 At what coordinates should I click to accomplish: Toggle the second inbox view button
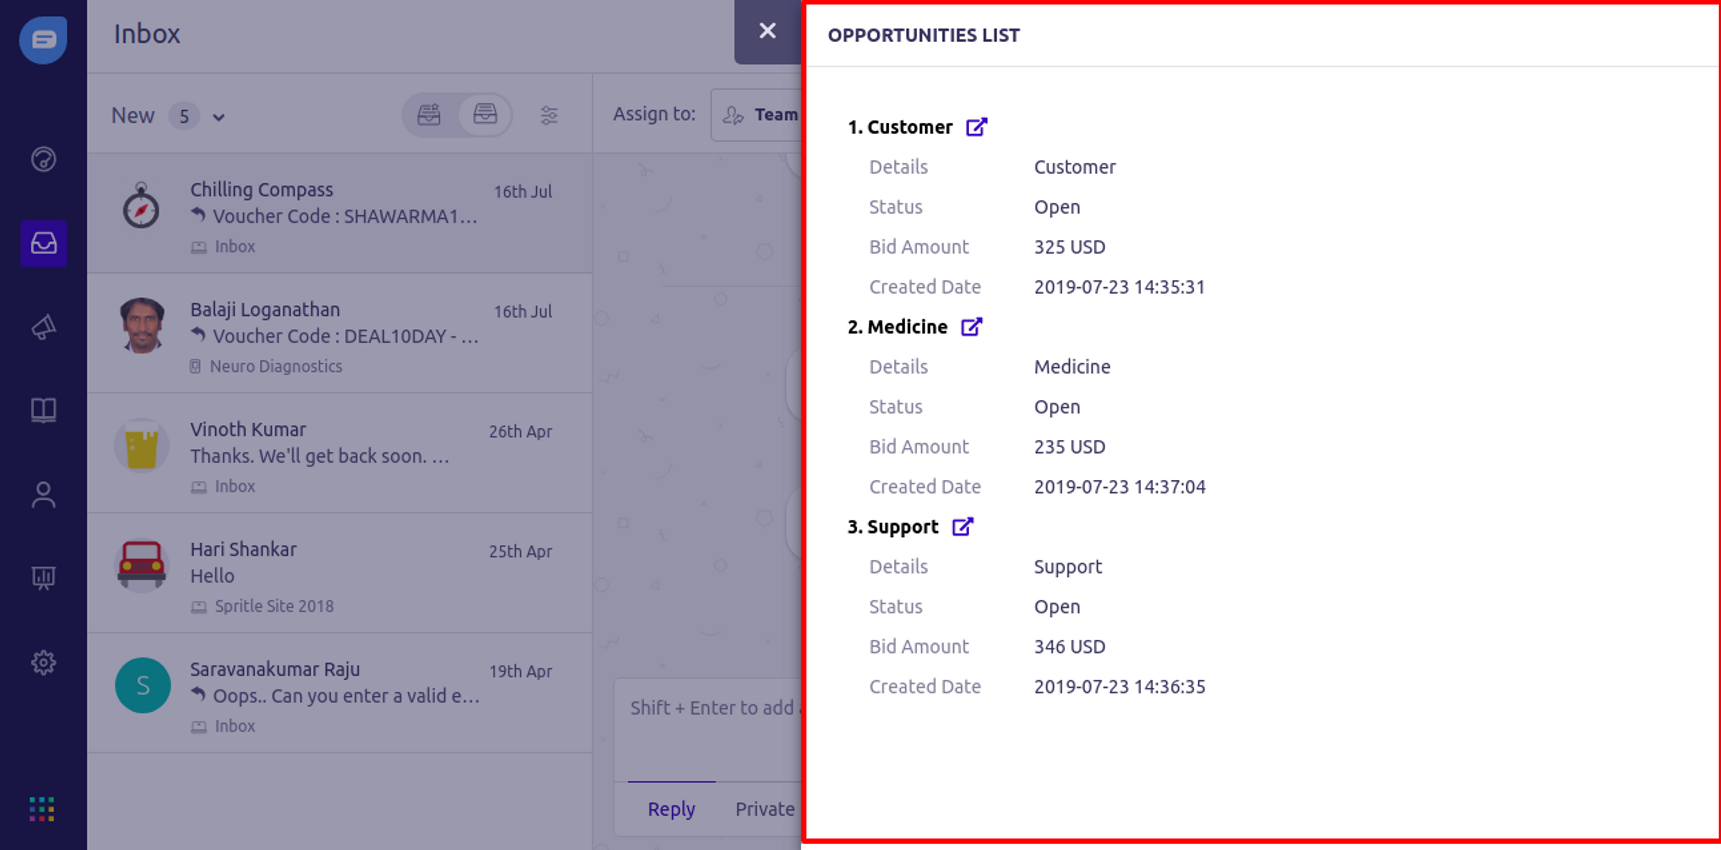[485, 115]
